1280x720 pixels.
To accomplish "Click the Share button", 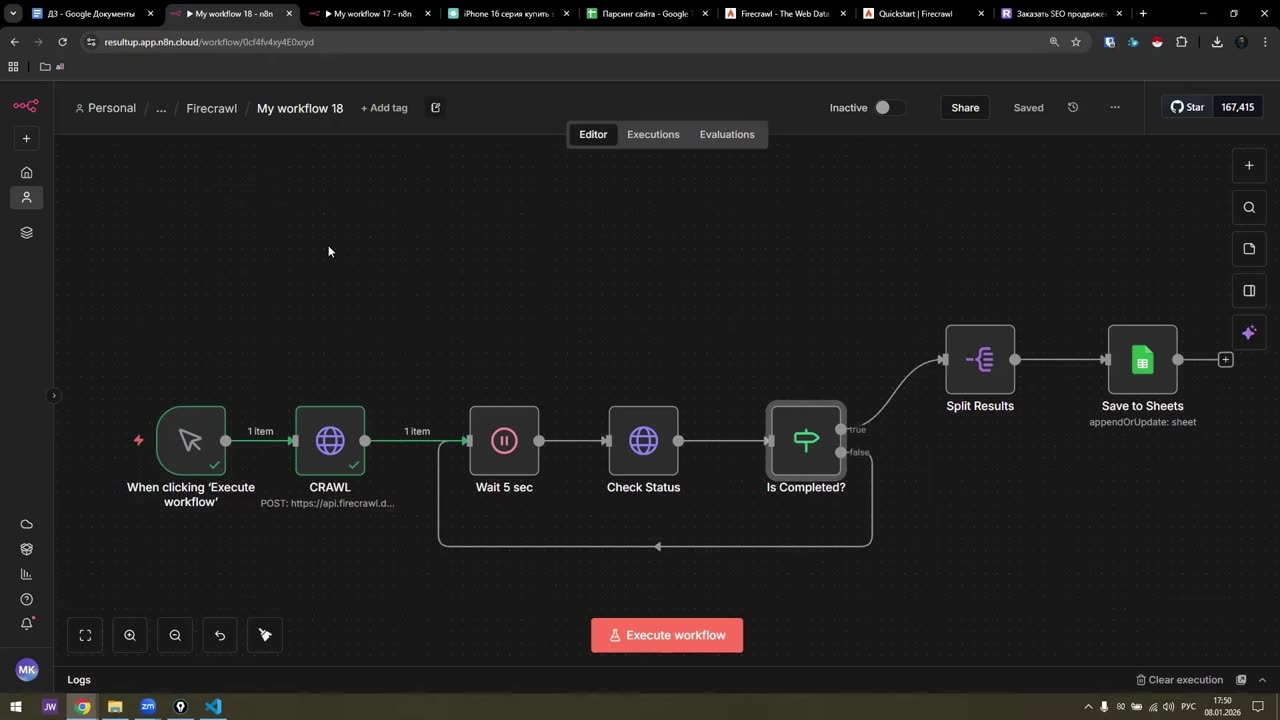I will [x=965, y=107].
